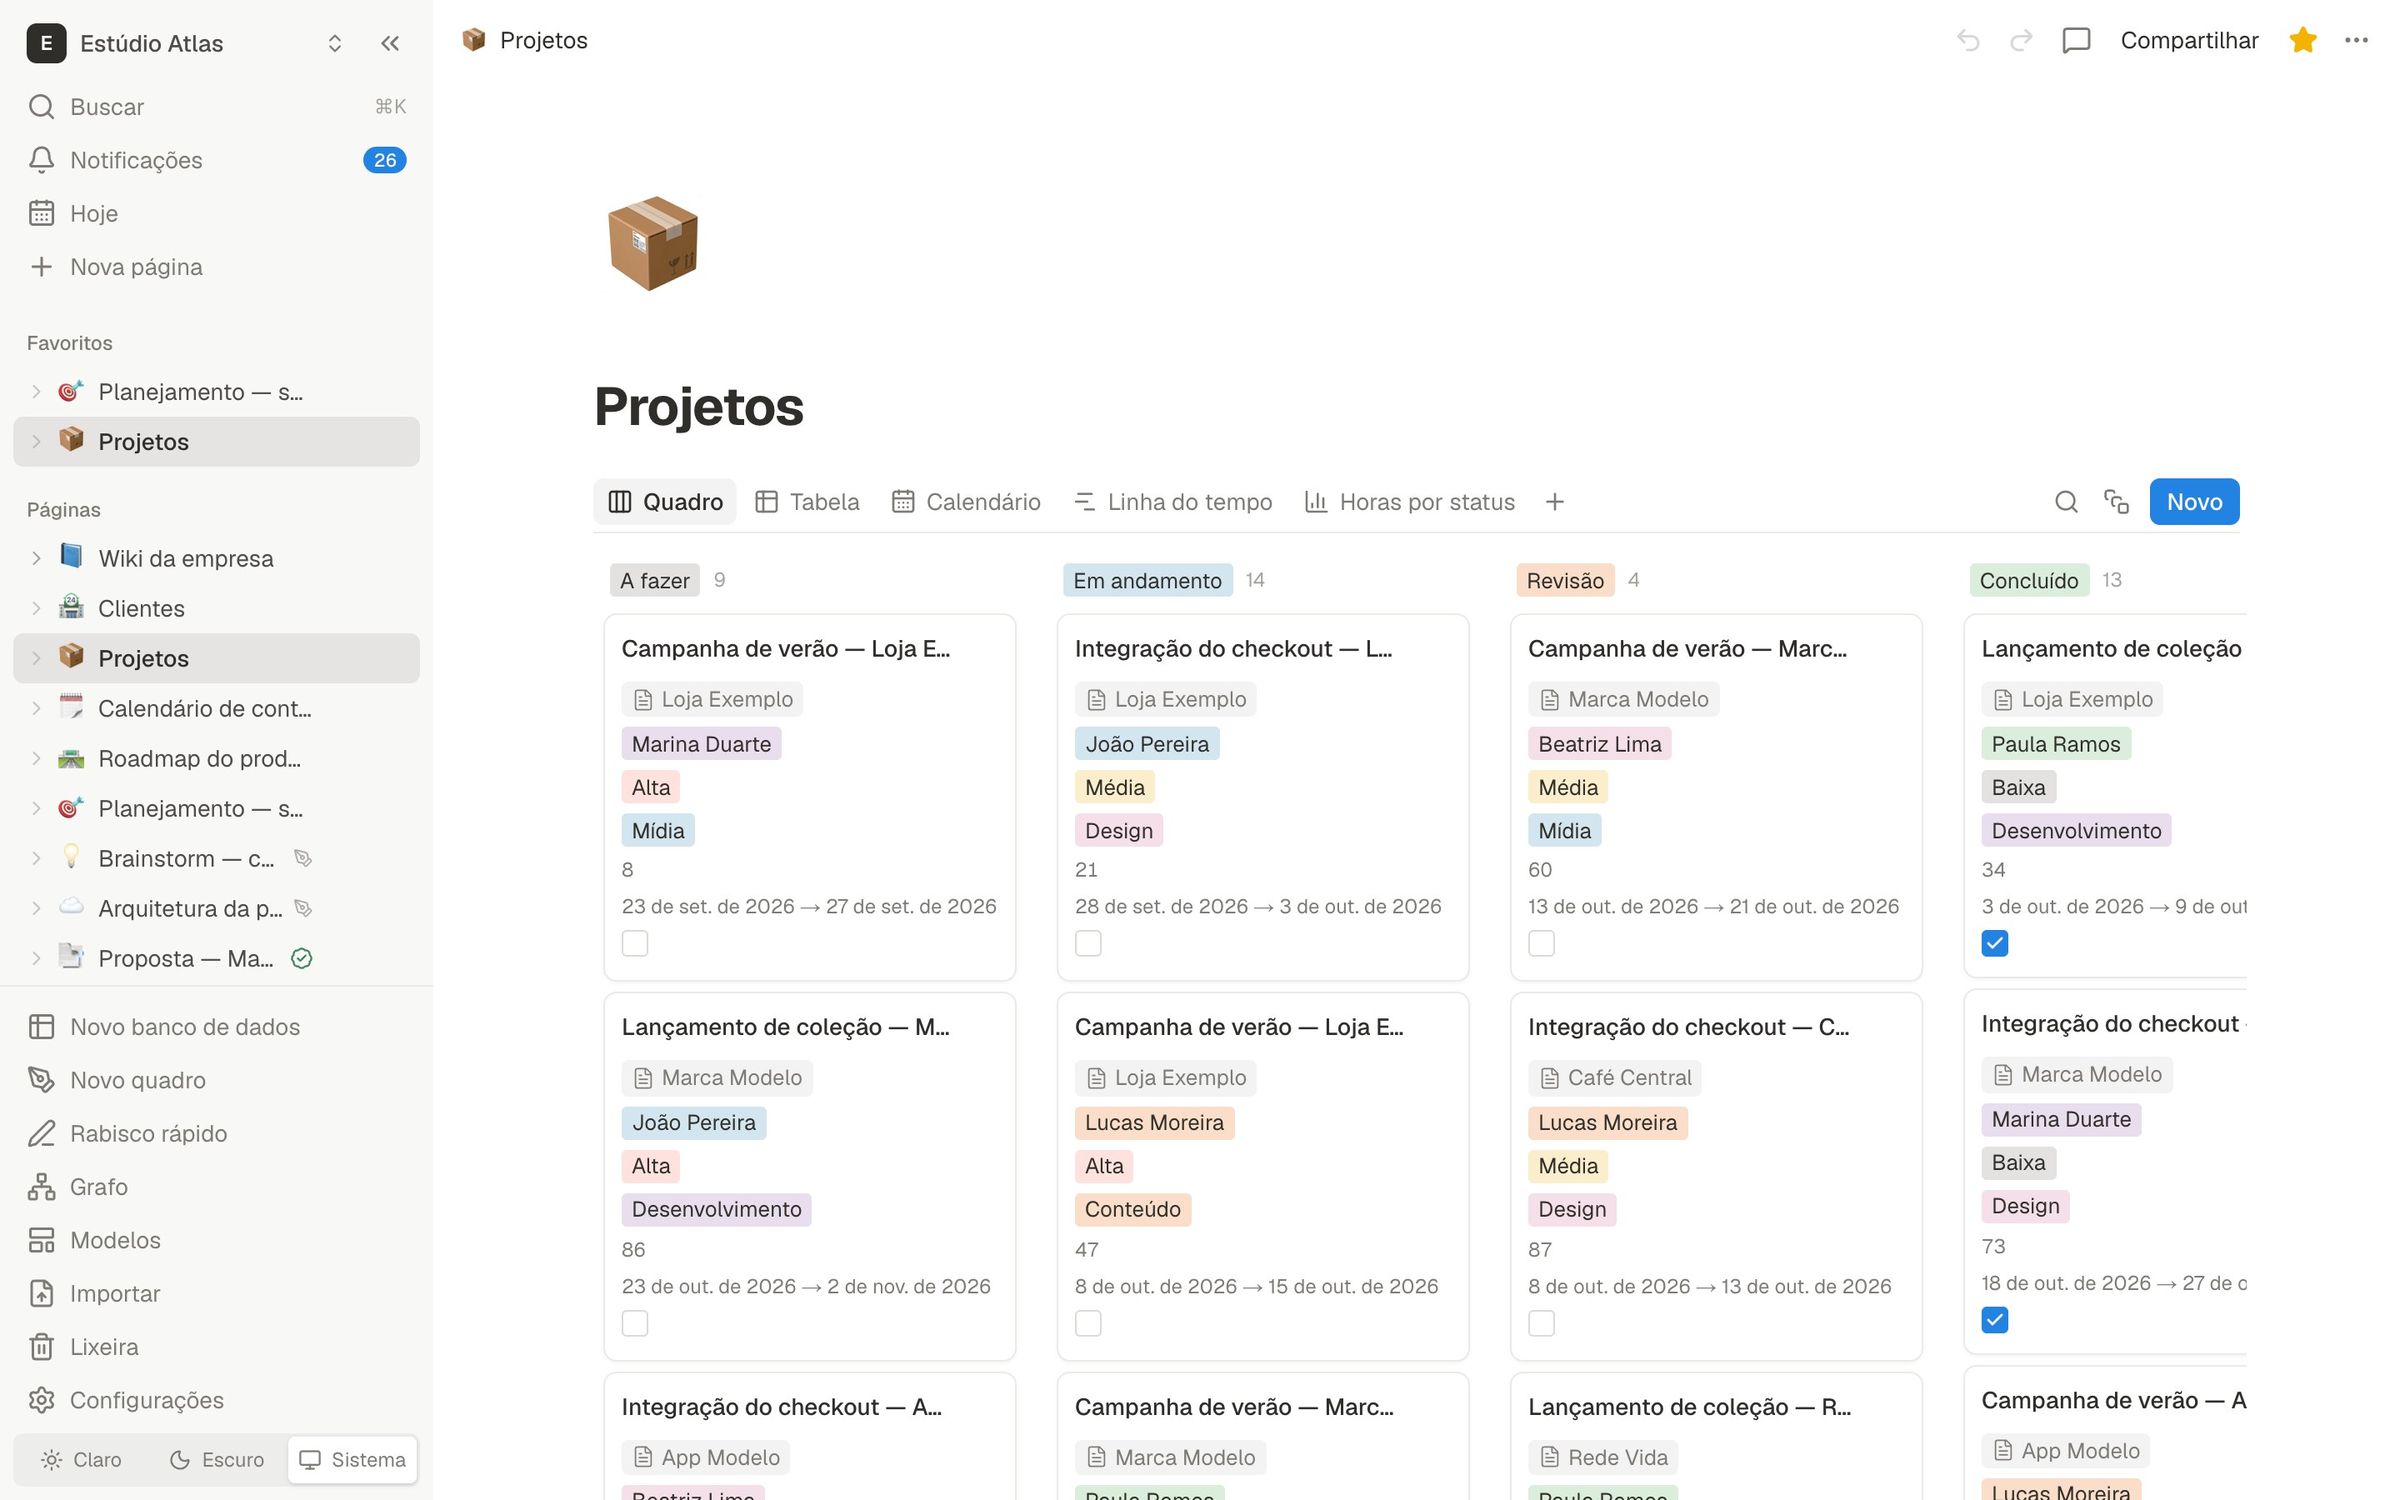Open Importar file icon
The height and width of the screenshot is (1500, 2400).
click(x=41, y=1293)
